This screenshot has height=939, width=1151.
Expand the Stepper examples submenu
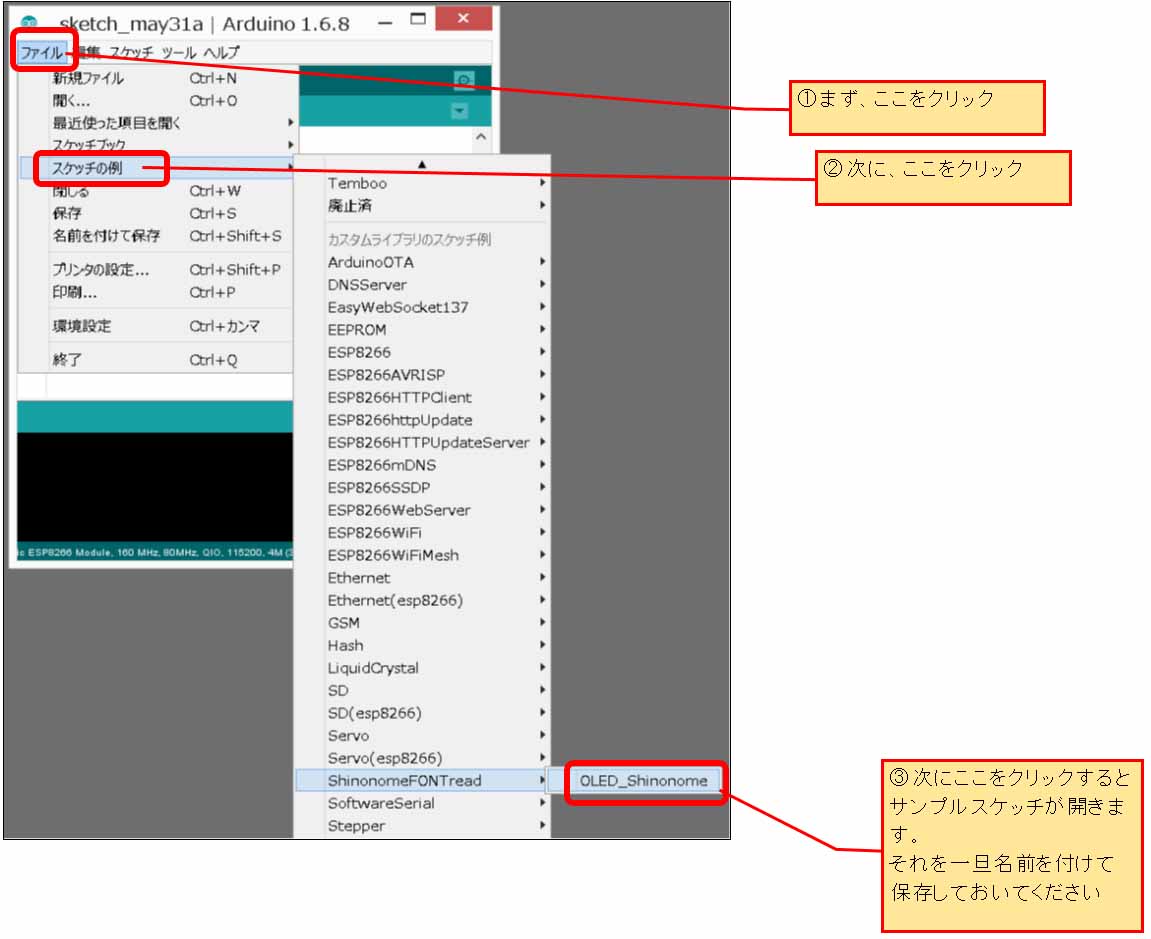click(x=422, y=826)
